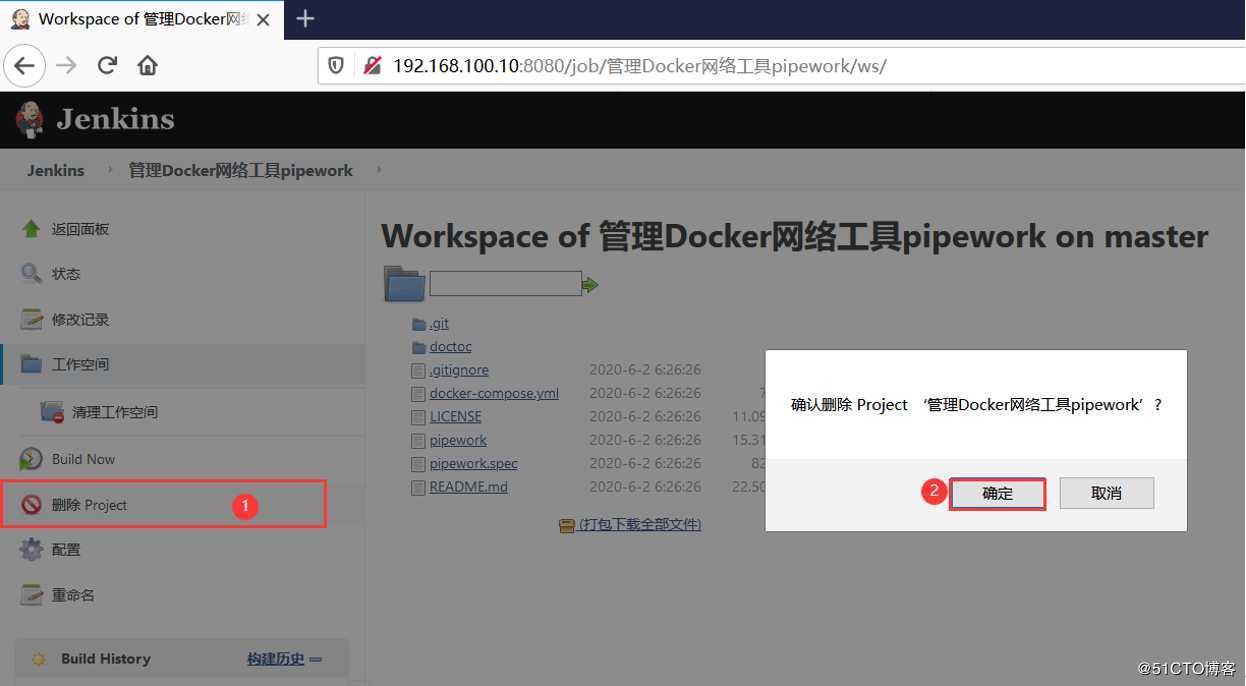Select Build Now in the sidebar

point(83,459)
